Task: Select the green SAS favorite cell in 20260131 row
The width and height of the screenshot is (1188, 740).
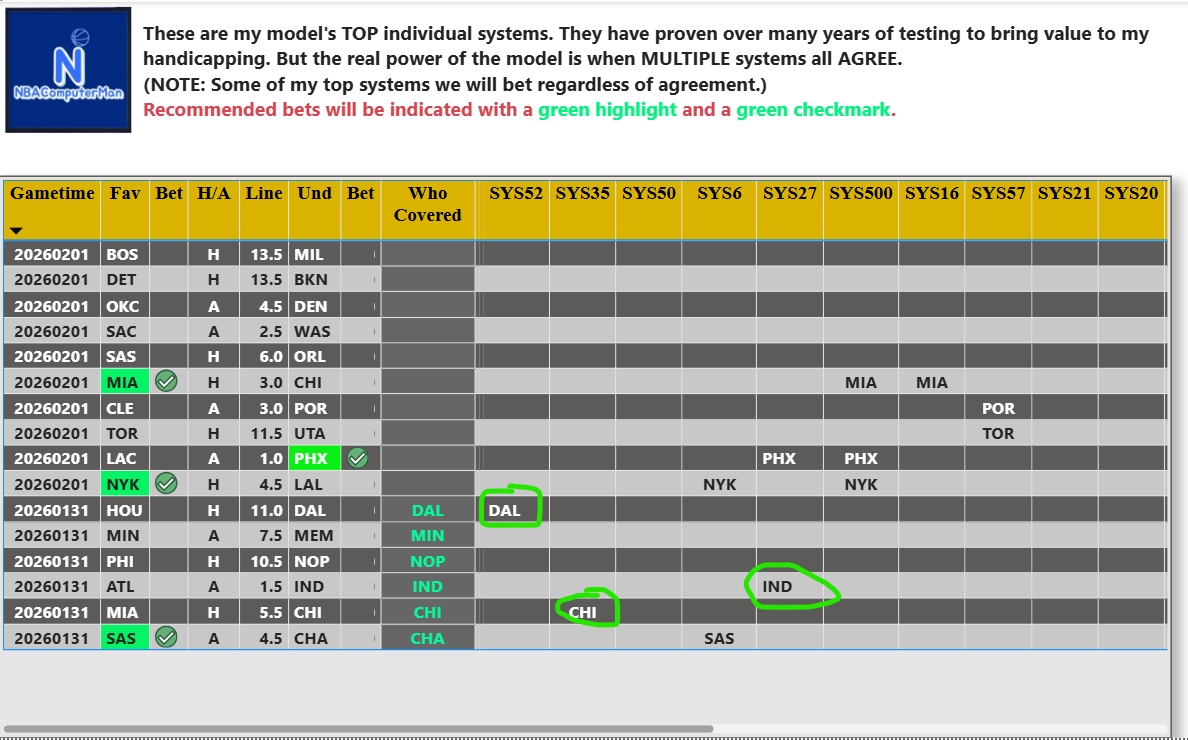Action: tap(124, 638)
